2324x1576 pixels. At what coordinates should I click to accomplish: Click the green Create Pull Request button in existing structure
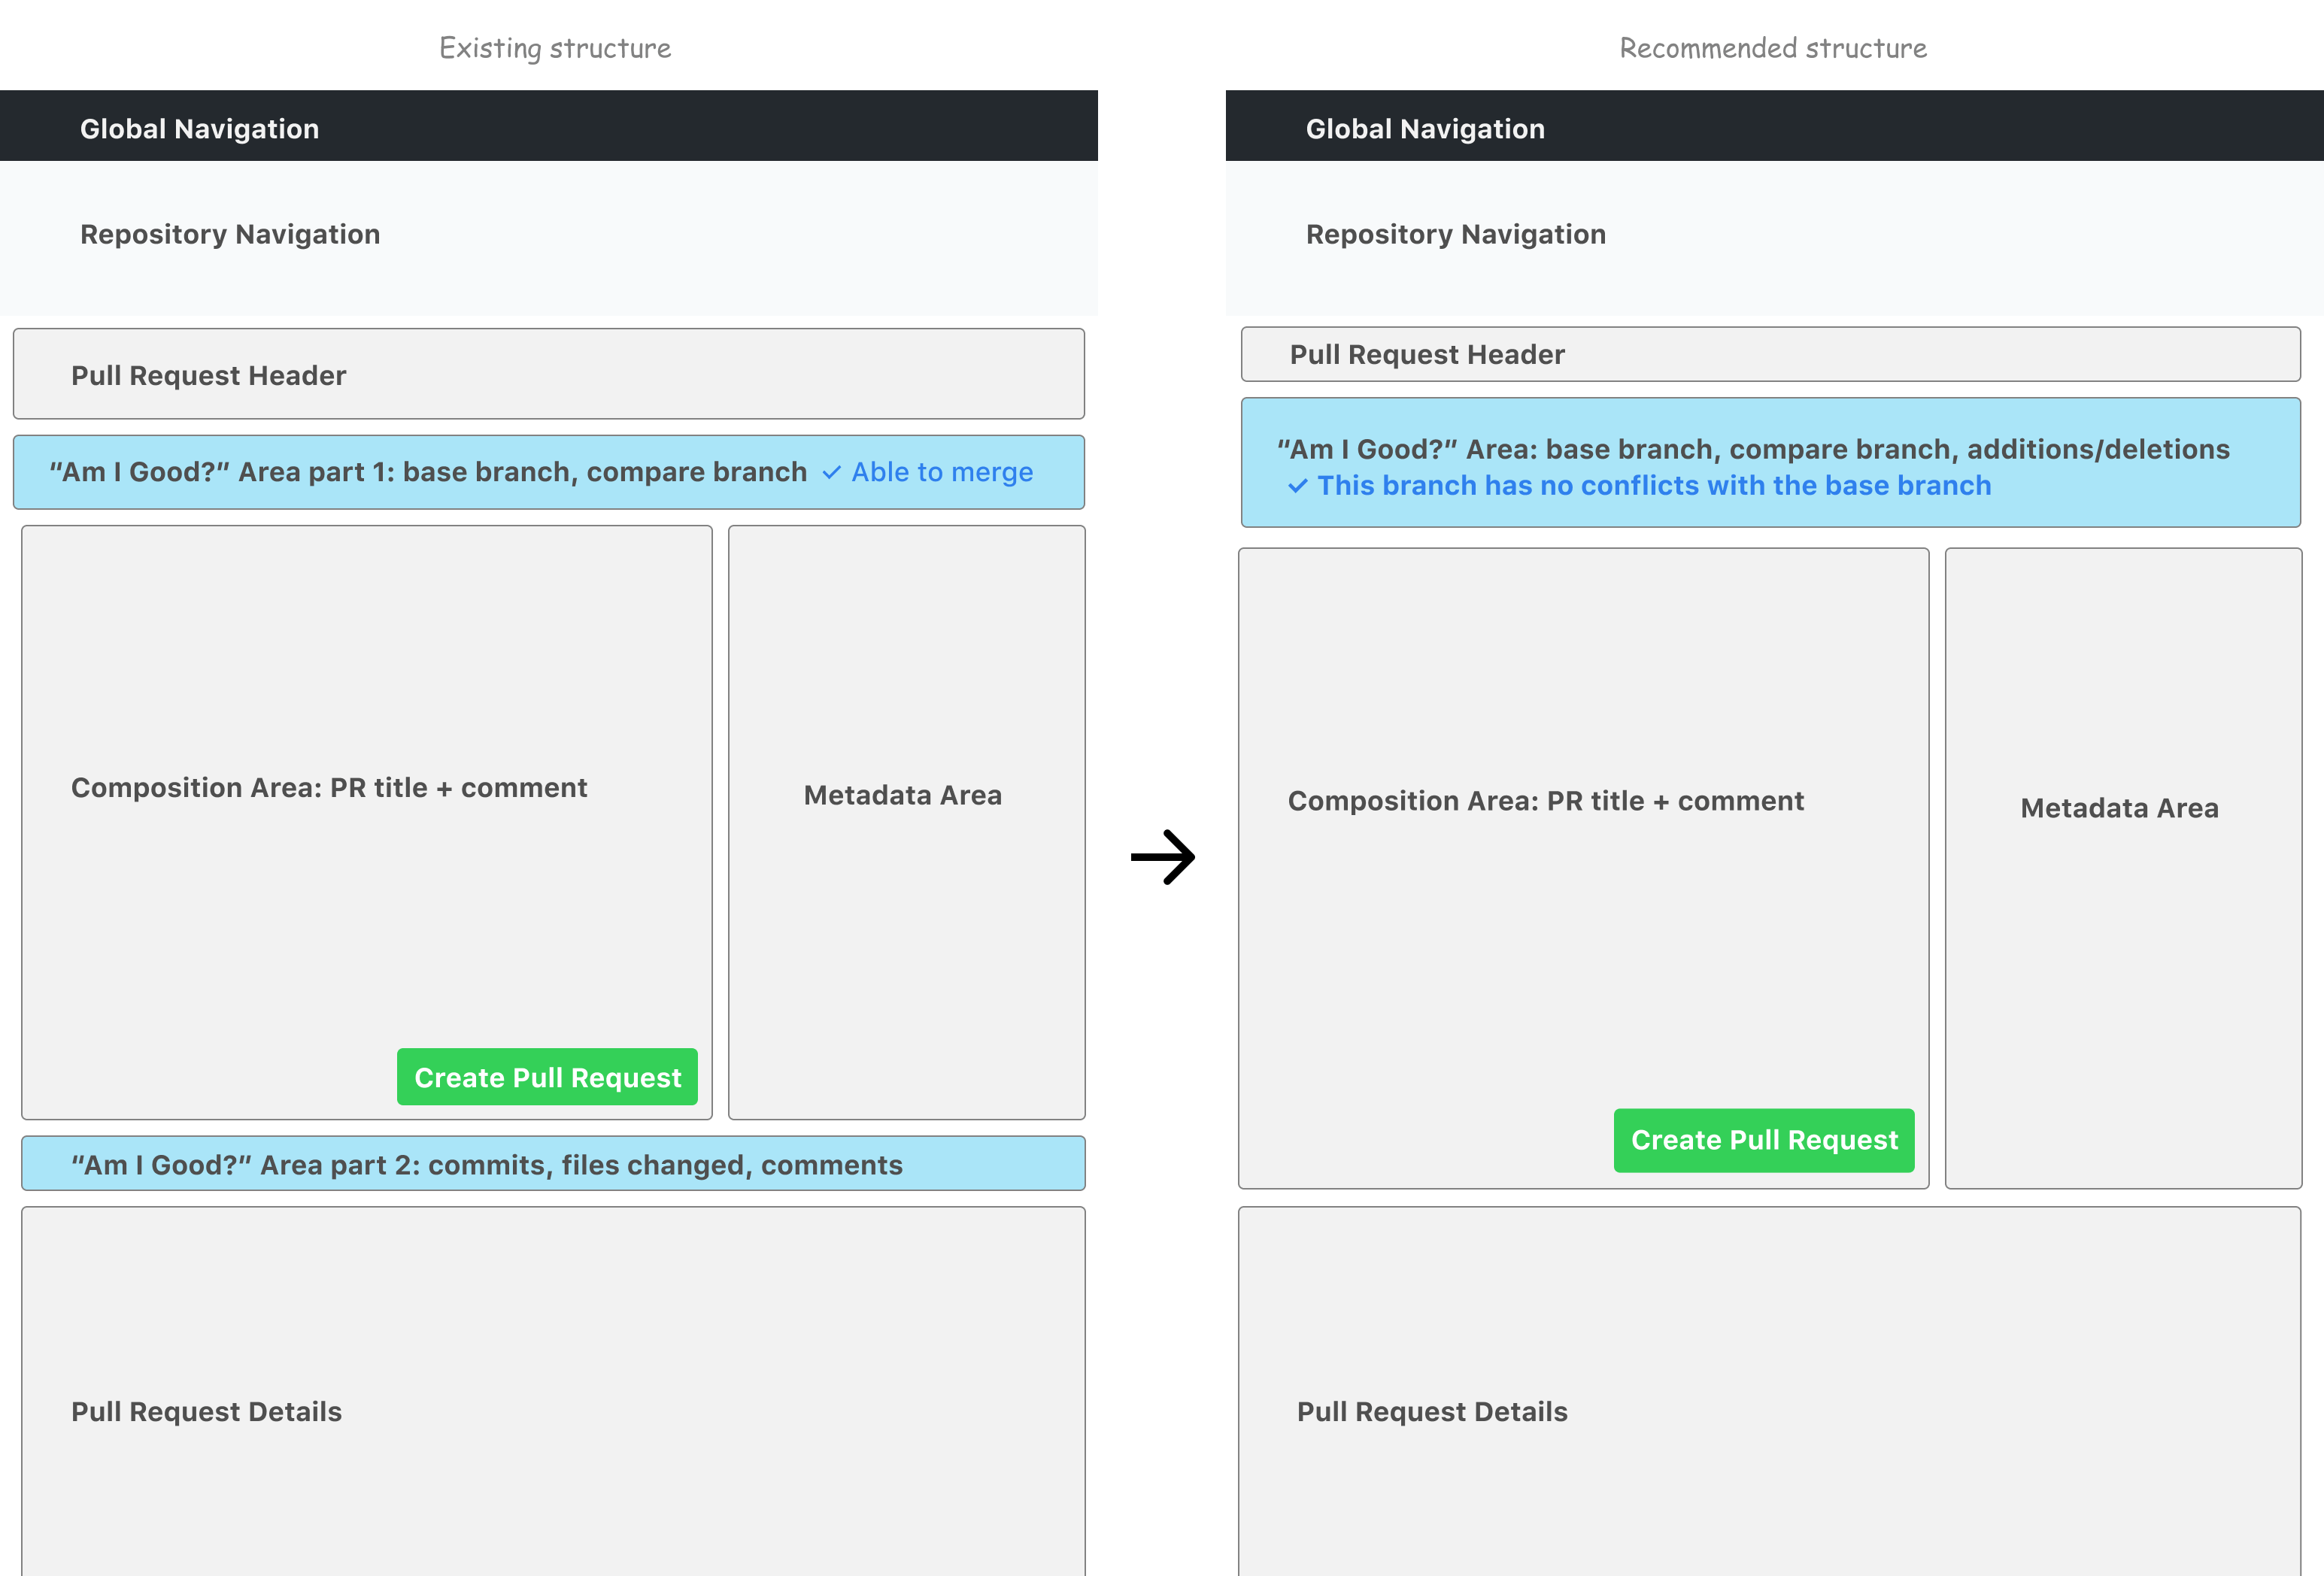(547, 1077)
